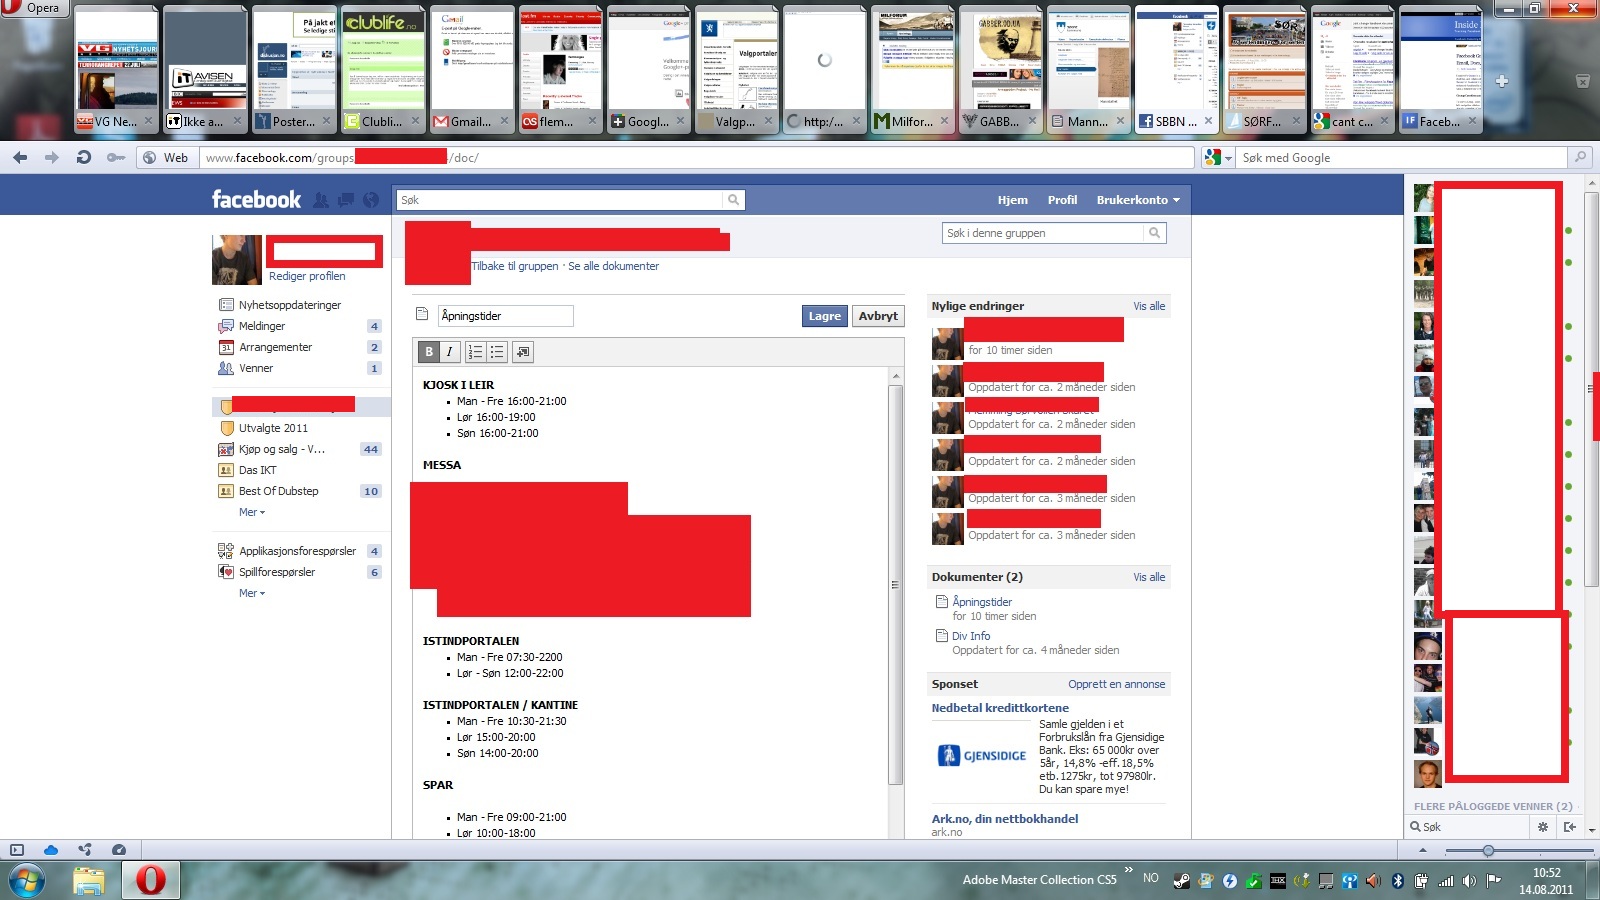Screen dimensions: 1600x900
Task: Click the chat sidebar collapse icon
Action: click(x=1570, y=827)
